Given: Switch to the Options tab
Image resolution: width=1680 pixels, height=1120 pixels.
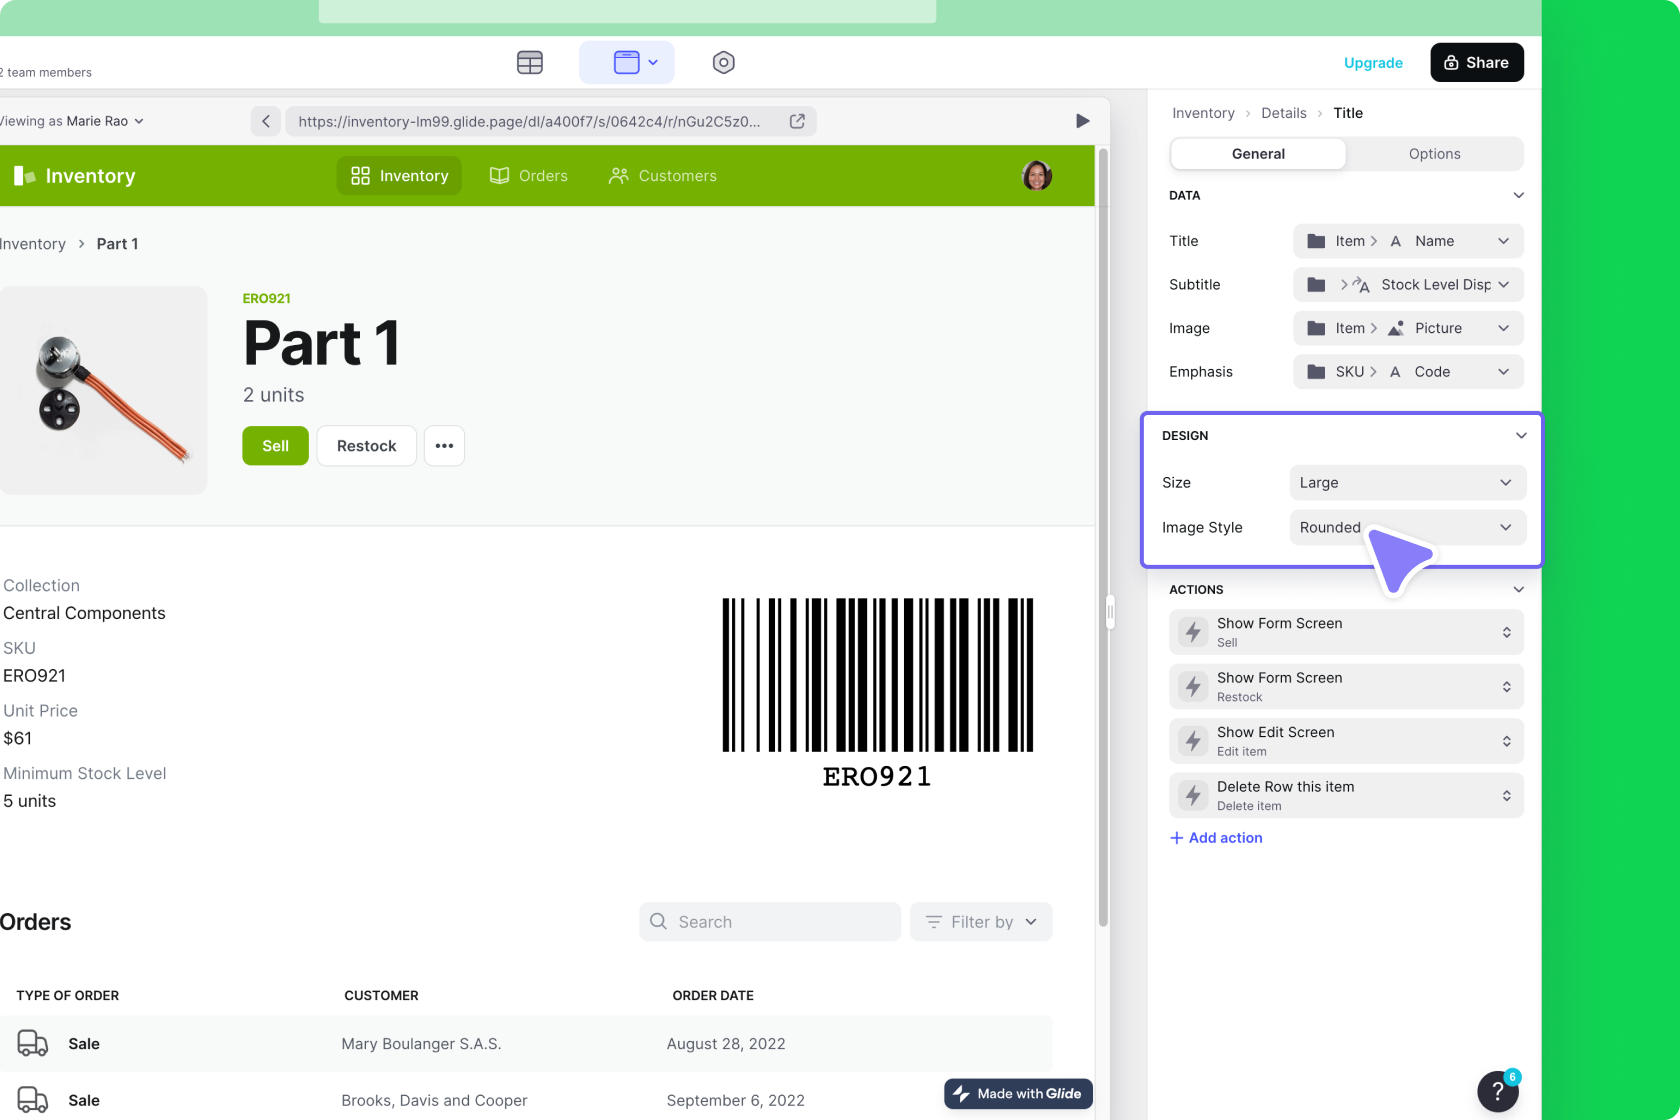Looking at the screenshot, I should point(1434,154).
